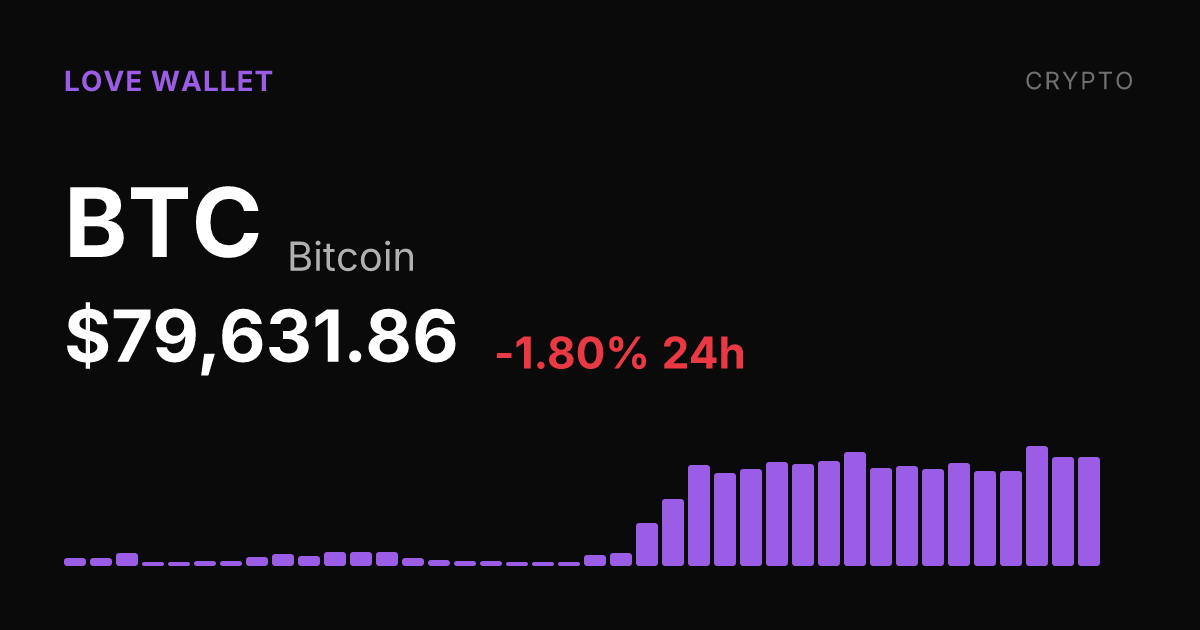The height and width of the screenshot is (630, 1200).
Task: Click the second-tallest bar in the chart
Action: coord(855,509)
